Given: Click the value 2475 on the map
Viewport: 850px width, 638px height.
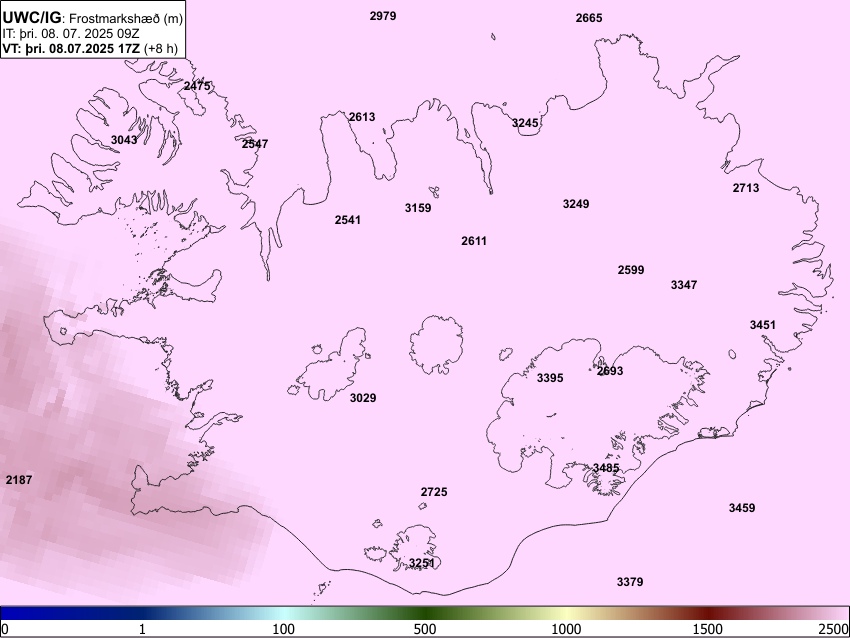Looking at the screenshot, I should (197, 86).
